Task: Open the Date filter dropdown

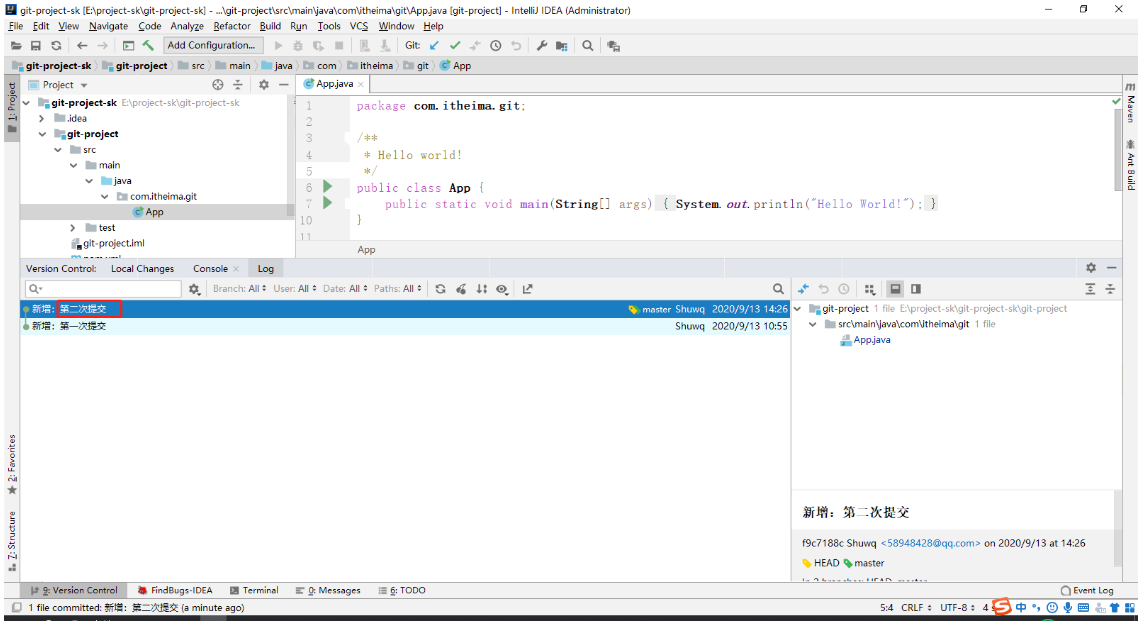Action: (x=346, y=289)
